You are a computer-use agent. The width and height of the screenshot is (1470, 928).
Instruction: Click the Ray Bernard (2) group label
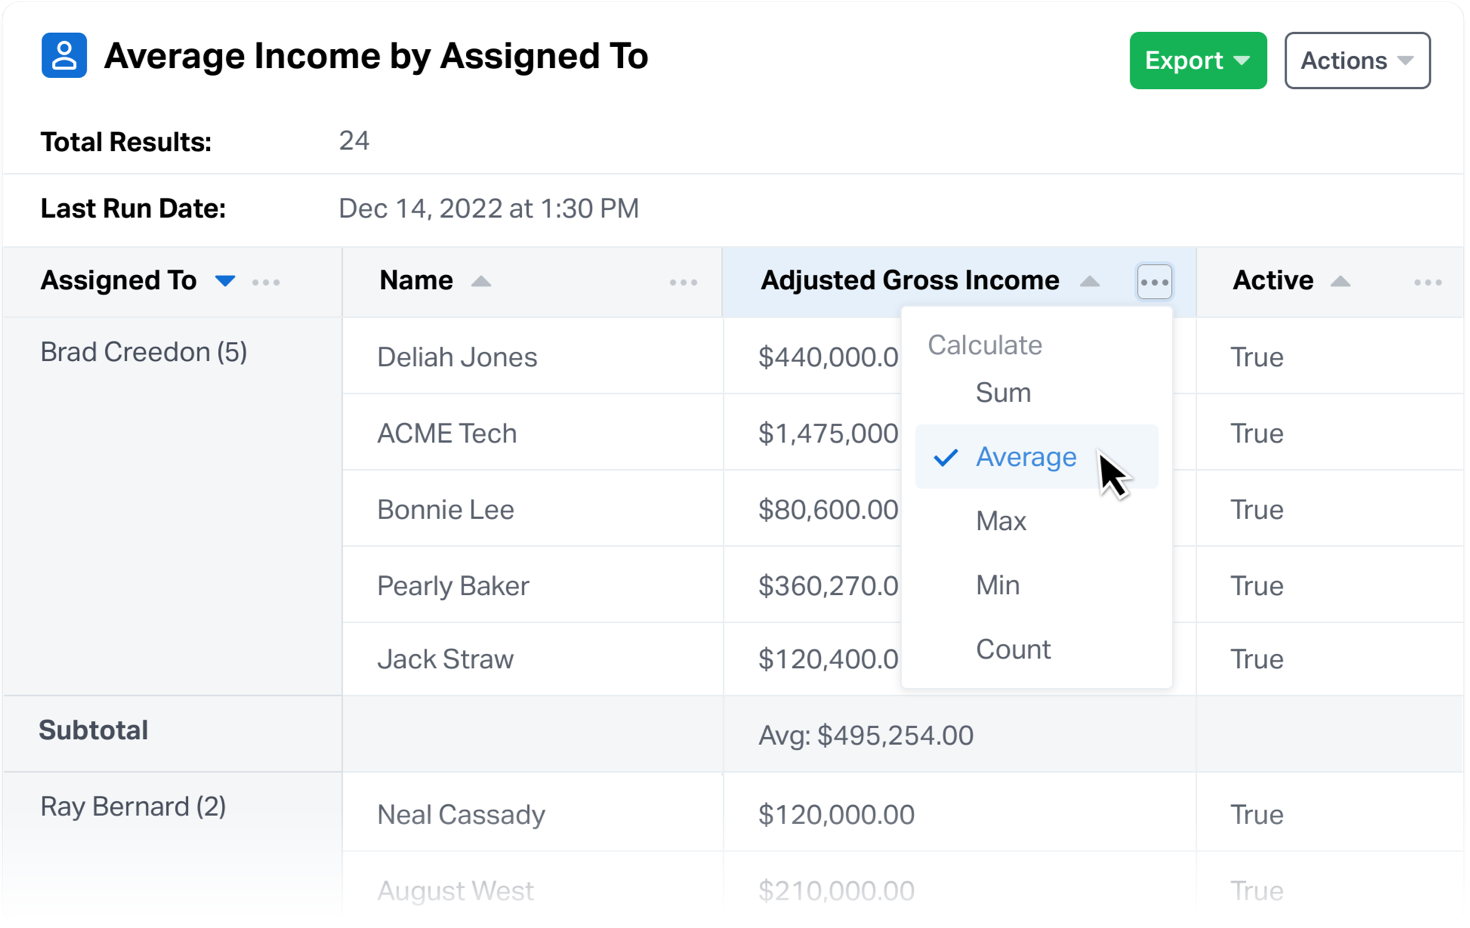pos(133,806)
